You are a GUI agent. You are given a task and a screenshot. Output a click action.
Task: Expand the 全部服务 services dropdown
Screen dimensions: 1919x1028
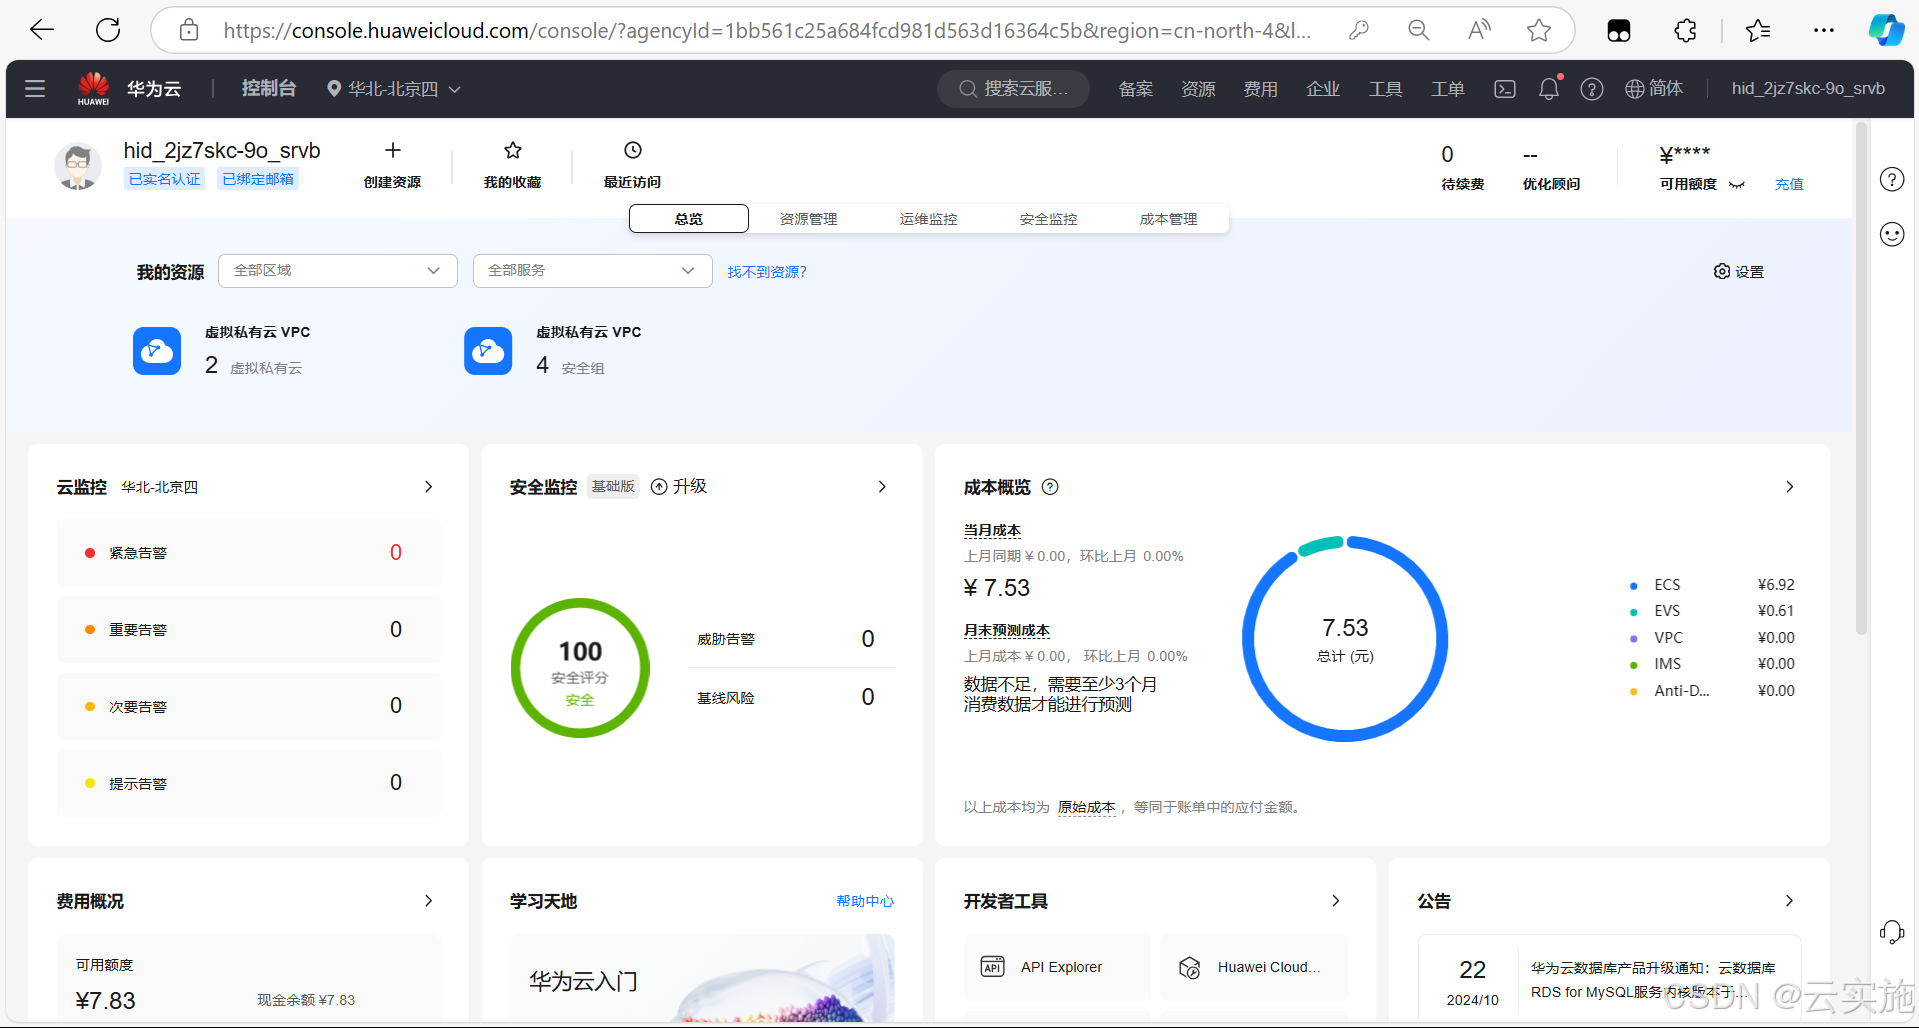592,271
